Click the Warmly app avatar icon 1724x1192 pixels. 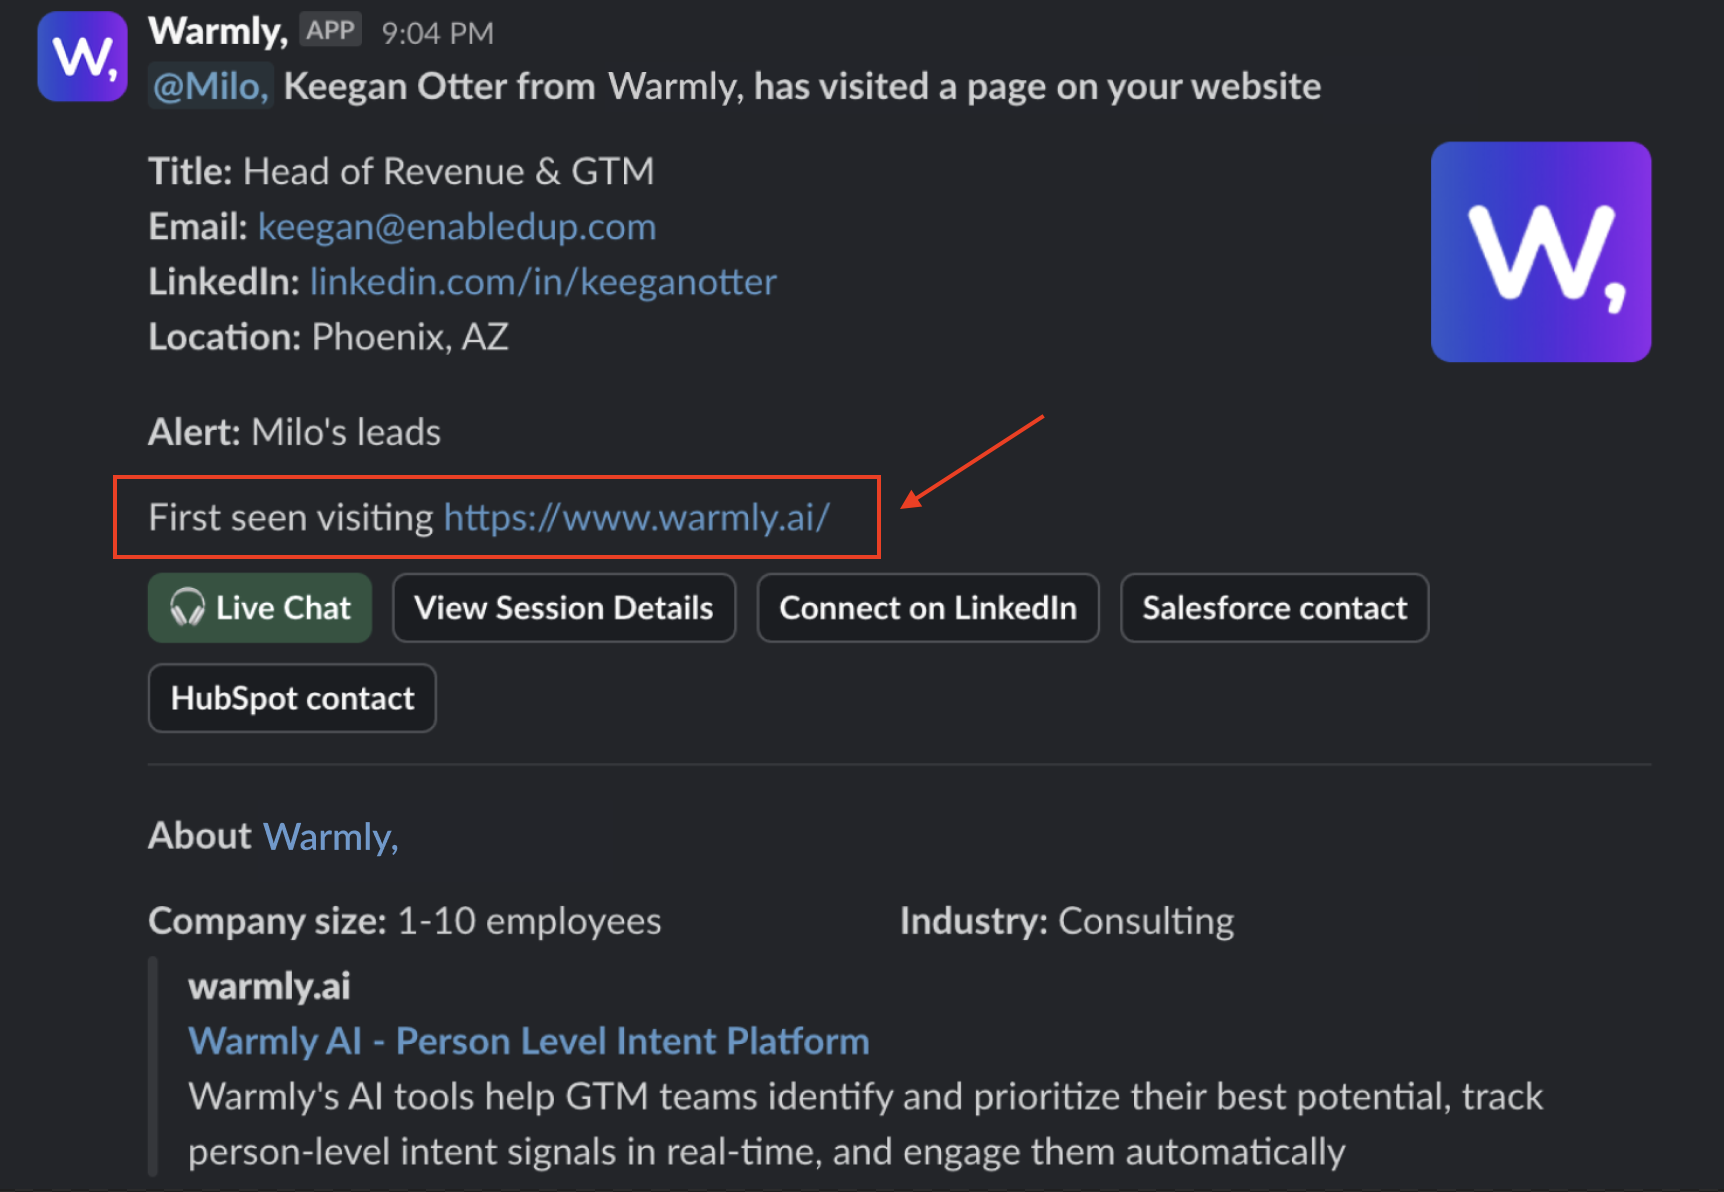(82, 56)
